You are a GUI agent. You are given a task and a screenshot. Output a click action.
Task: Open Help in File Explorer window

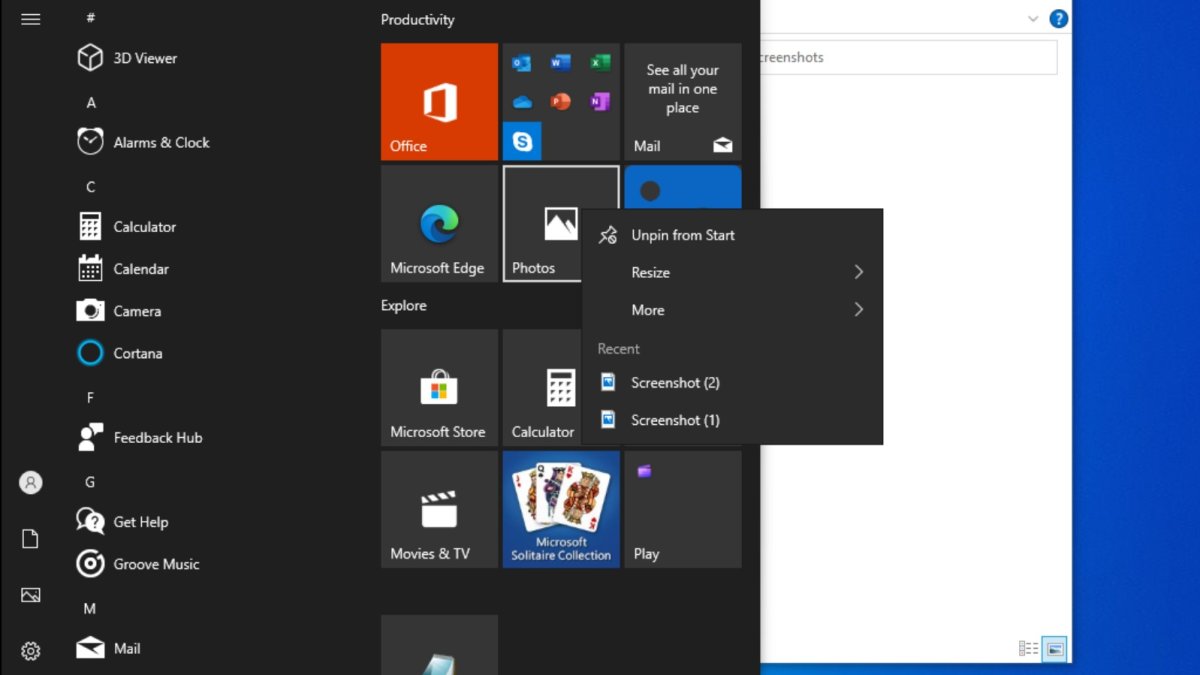pyautogui.click(x=1058, y=19)
